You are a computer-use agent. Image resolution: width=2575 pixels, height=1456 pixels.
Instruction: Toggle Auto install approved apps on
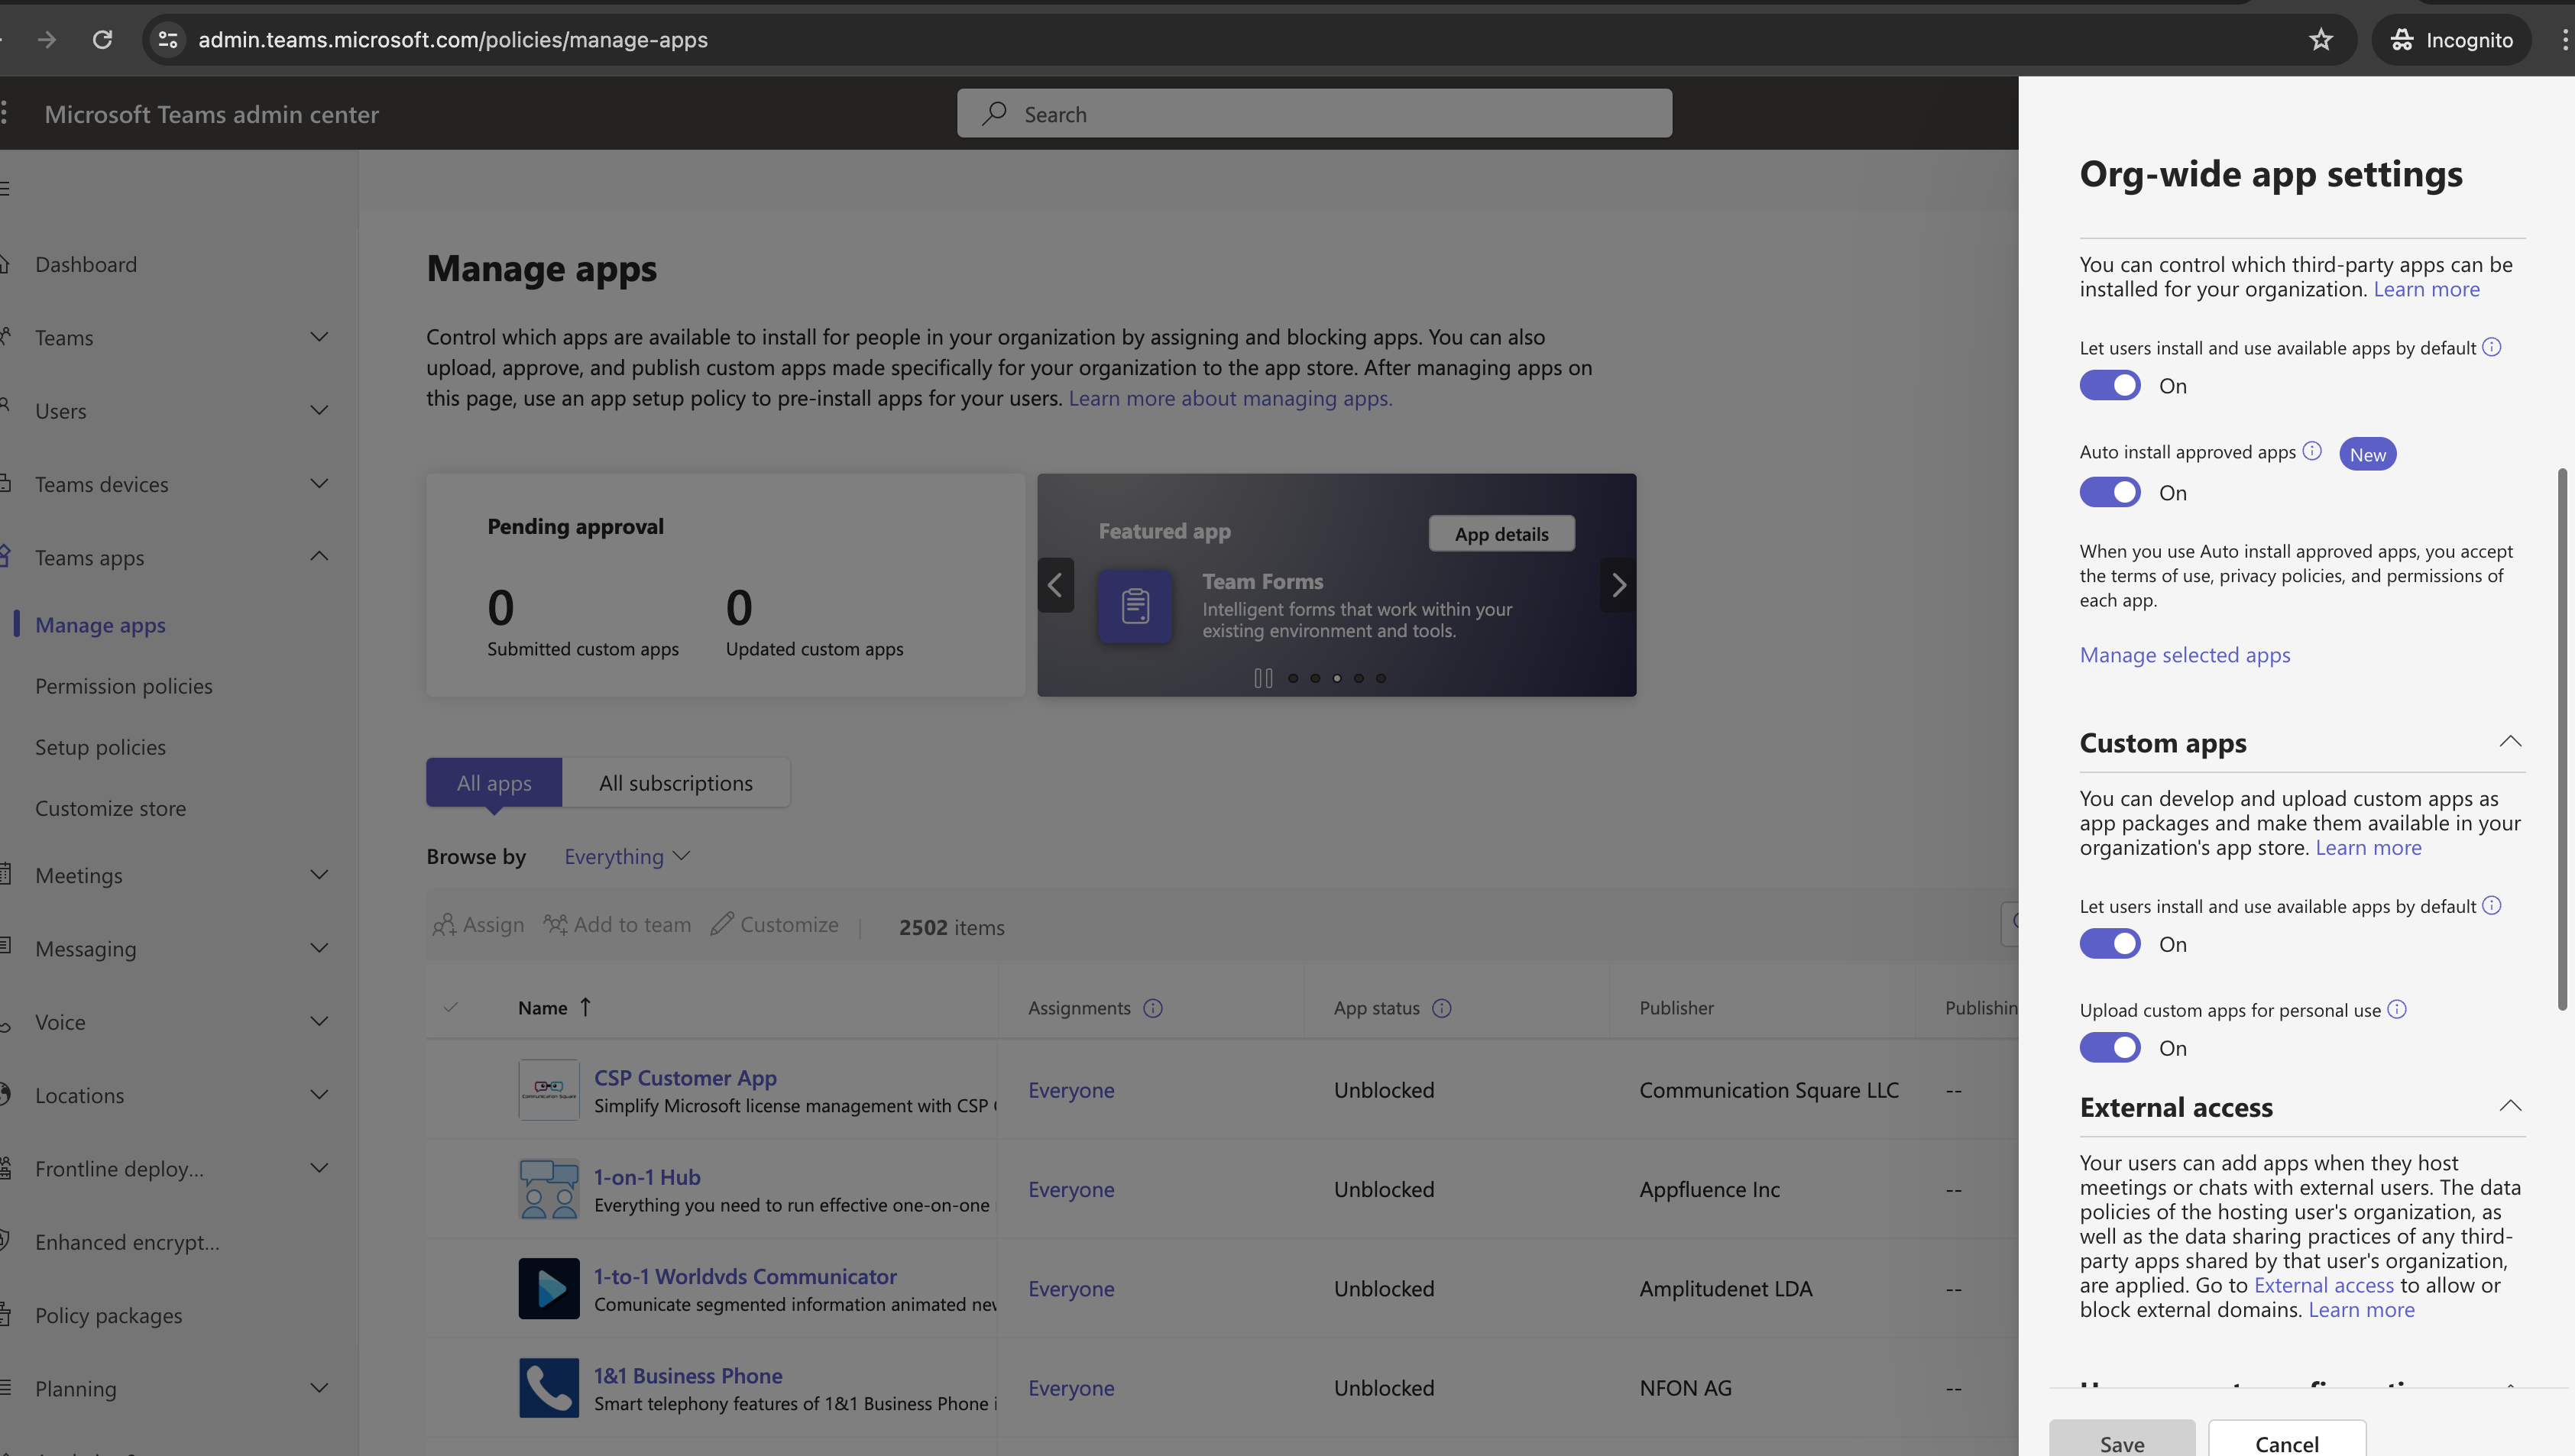[2110, 492]
